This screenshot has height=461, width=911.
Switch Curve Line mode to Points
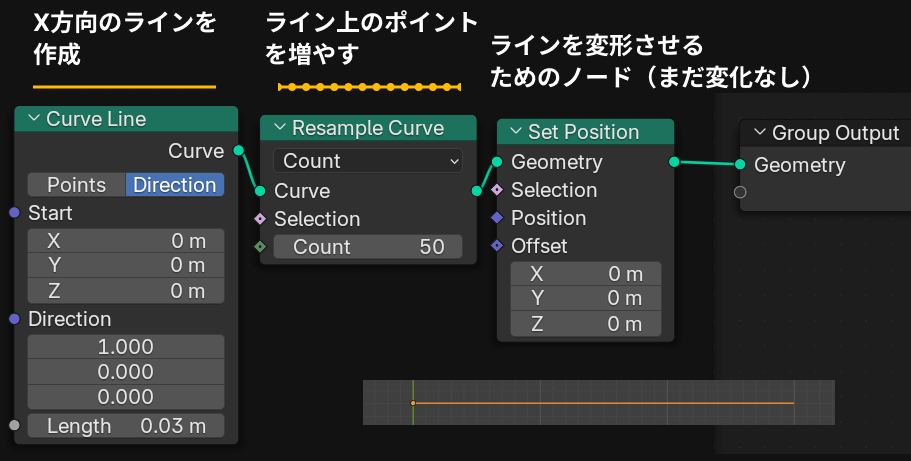coord(77,185)
